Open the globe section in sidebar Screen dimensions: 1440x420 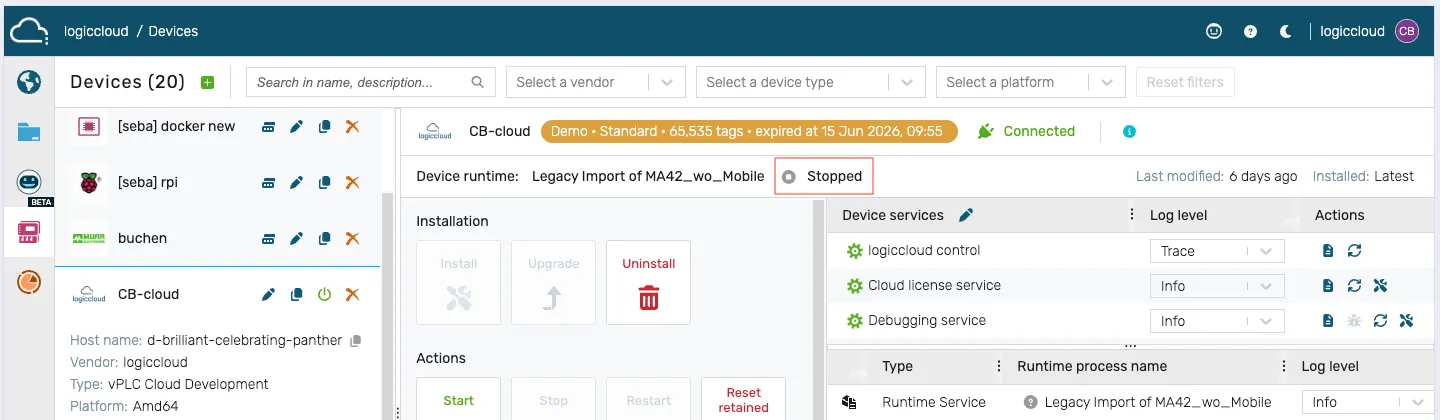(29, 82)
